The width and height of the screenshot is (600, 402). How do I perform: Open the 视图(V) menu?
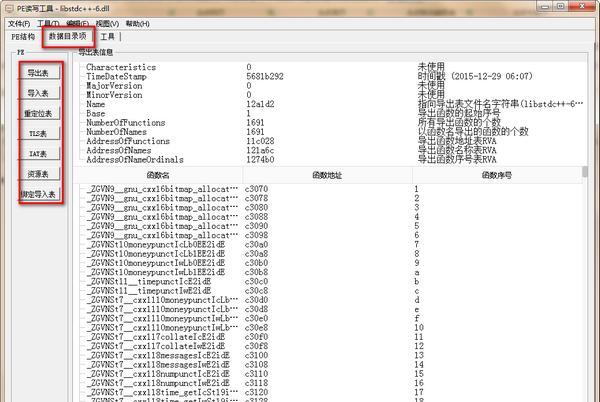tap(107, 24)
